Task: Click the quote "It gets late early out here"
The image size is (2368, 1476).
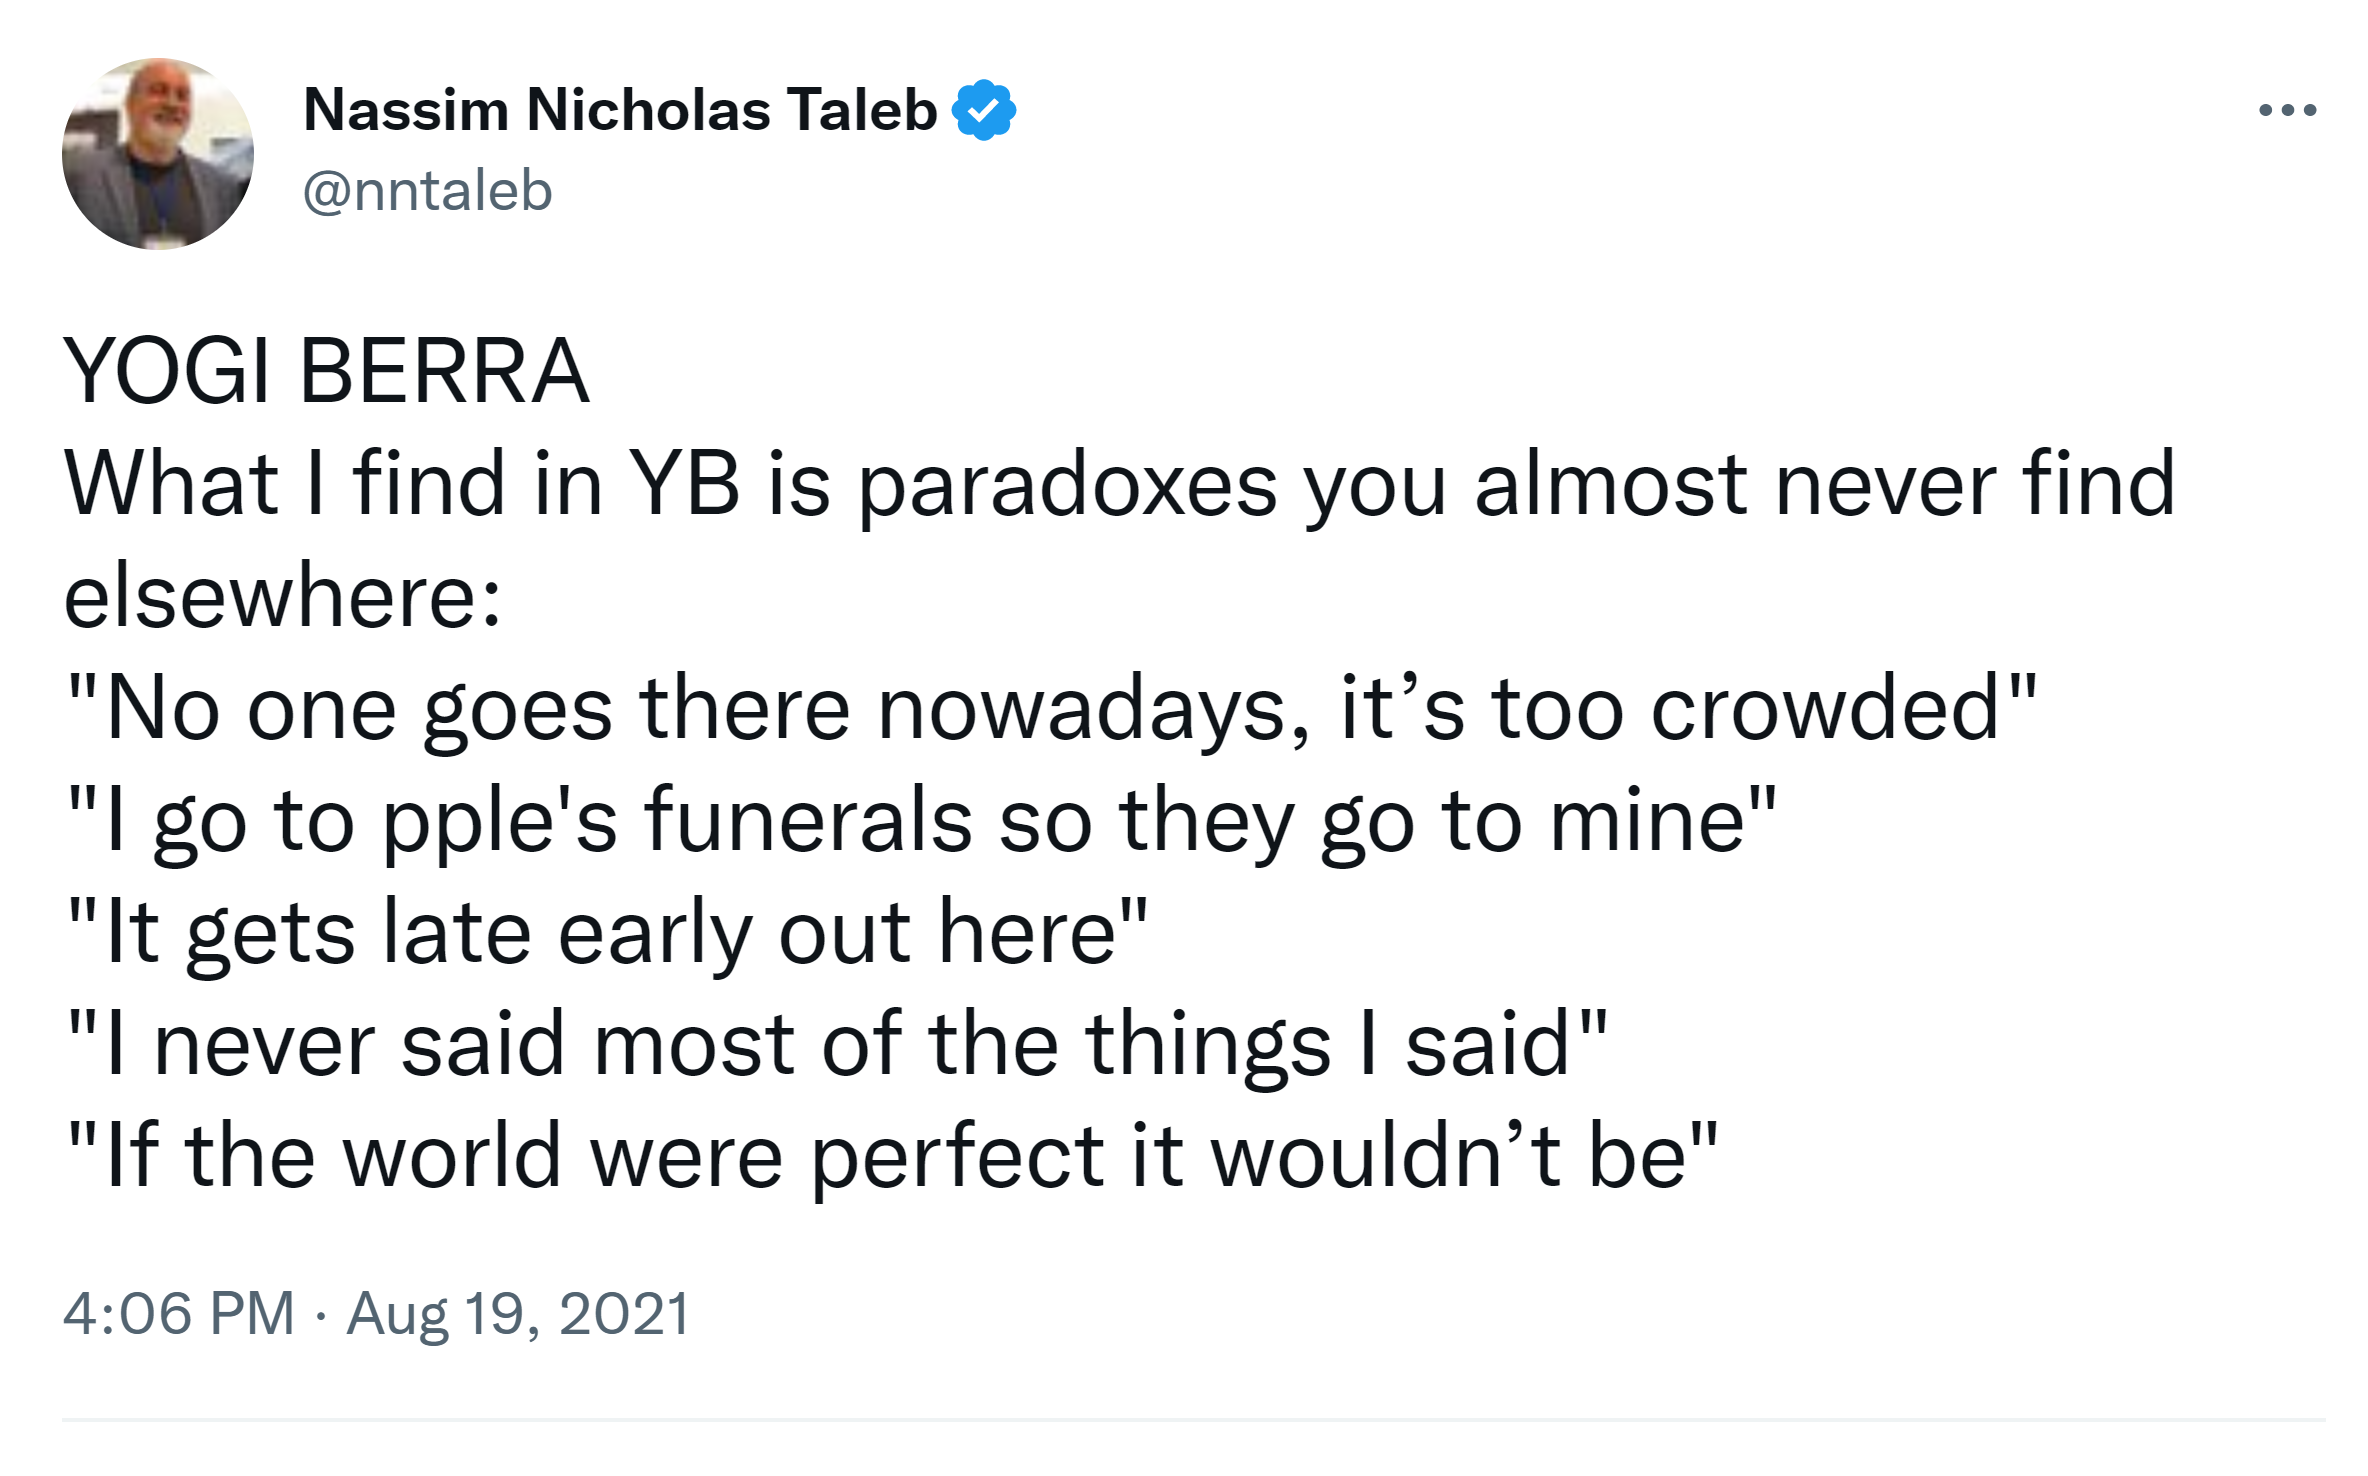Action: [x=608, y=933]
